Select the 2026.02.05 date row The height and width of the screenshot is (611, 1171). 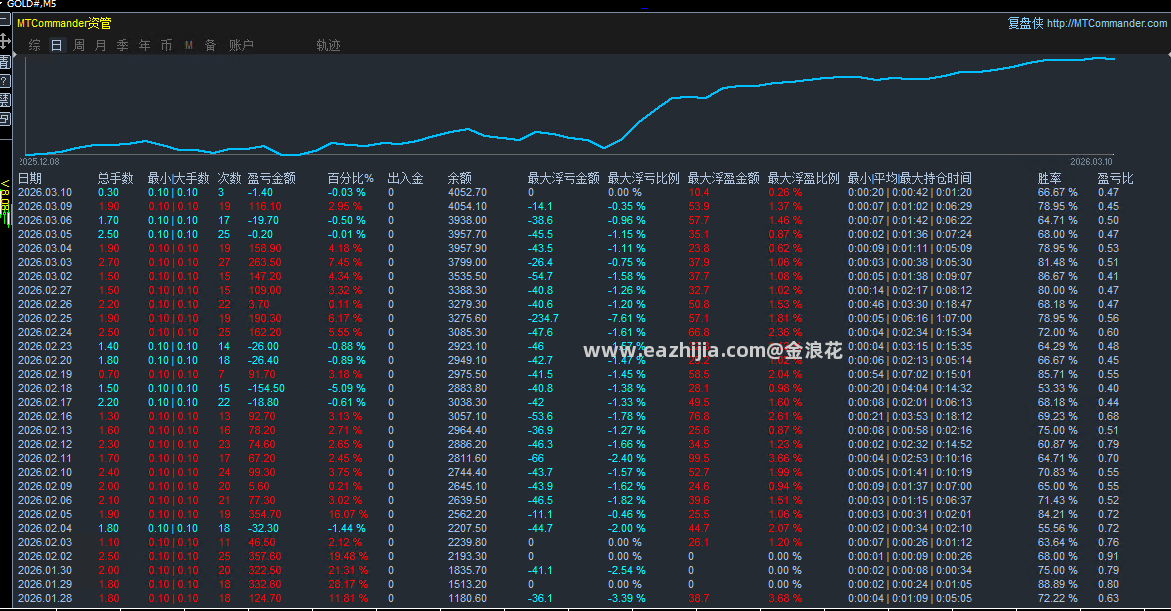(45, 514)
